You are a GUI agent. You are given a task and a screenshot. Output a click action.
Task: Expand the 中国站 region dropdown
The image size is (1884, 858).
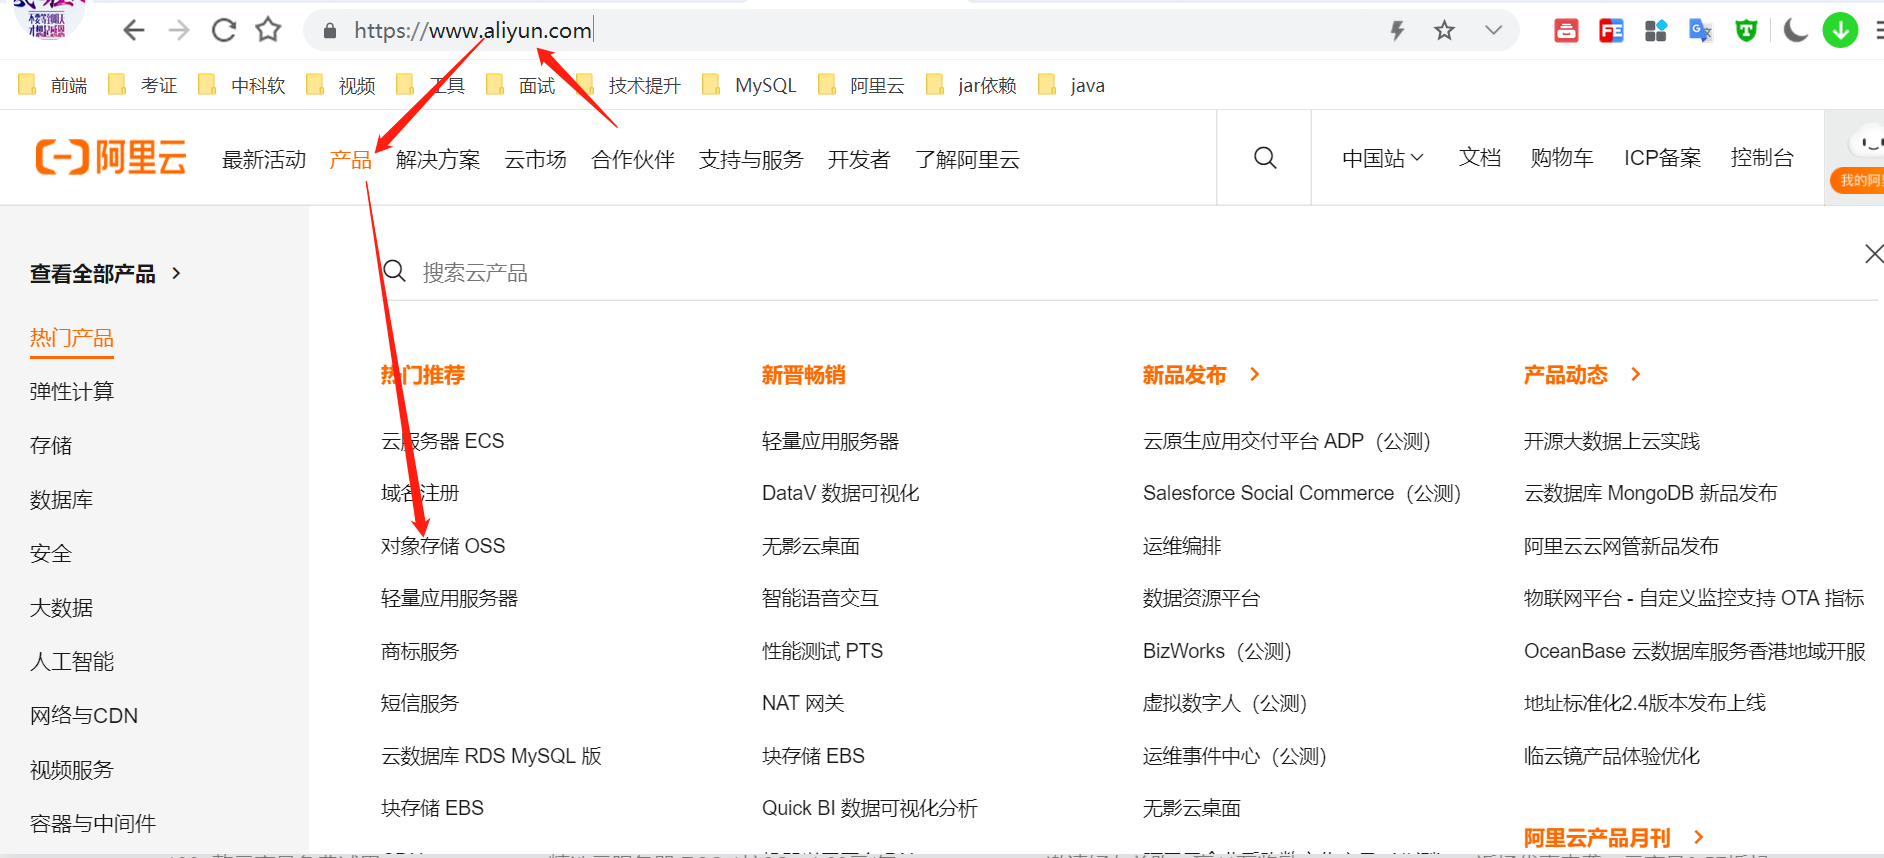pos(1383,158)
